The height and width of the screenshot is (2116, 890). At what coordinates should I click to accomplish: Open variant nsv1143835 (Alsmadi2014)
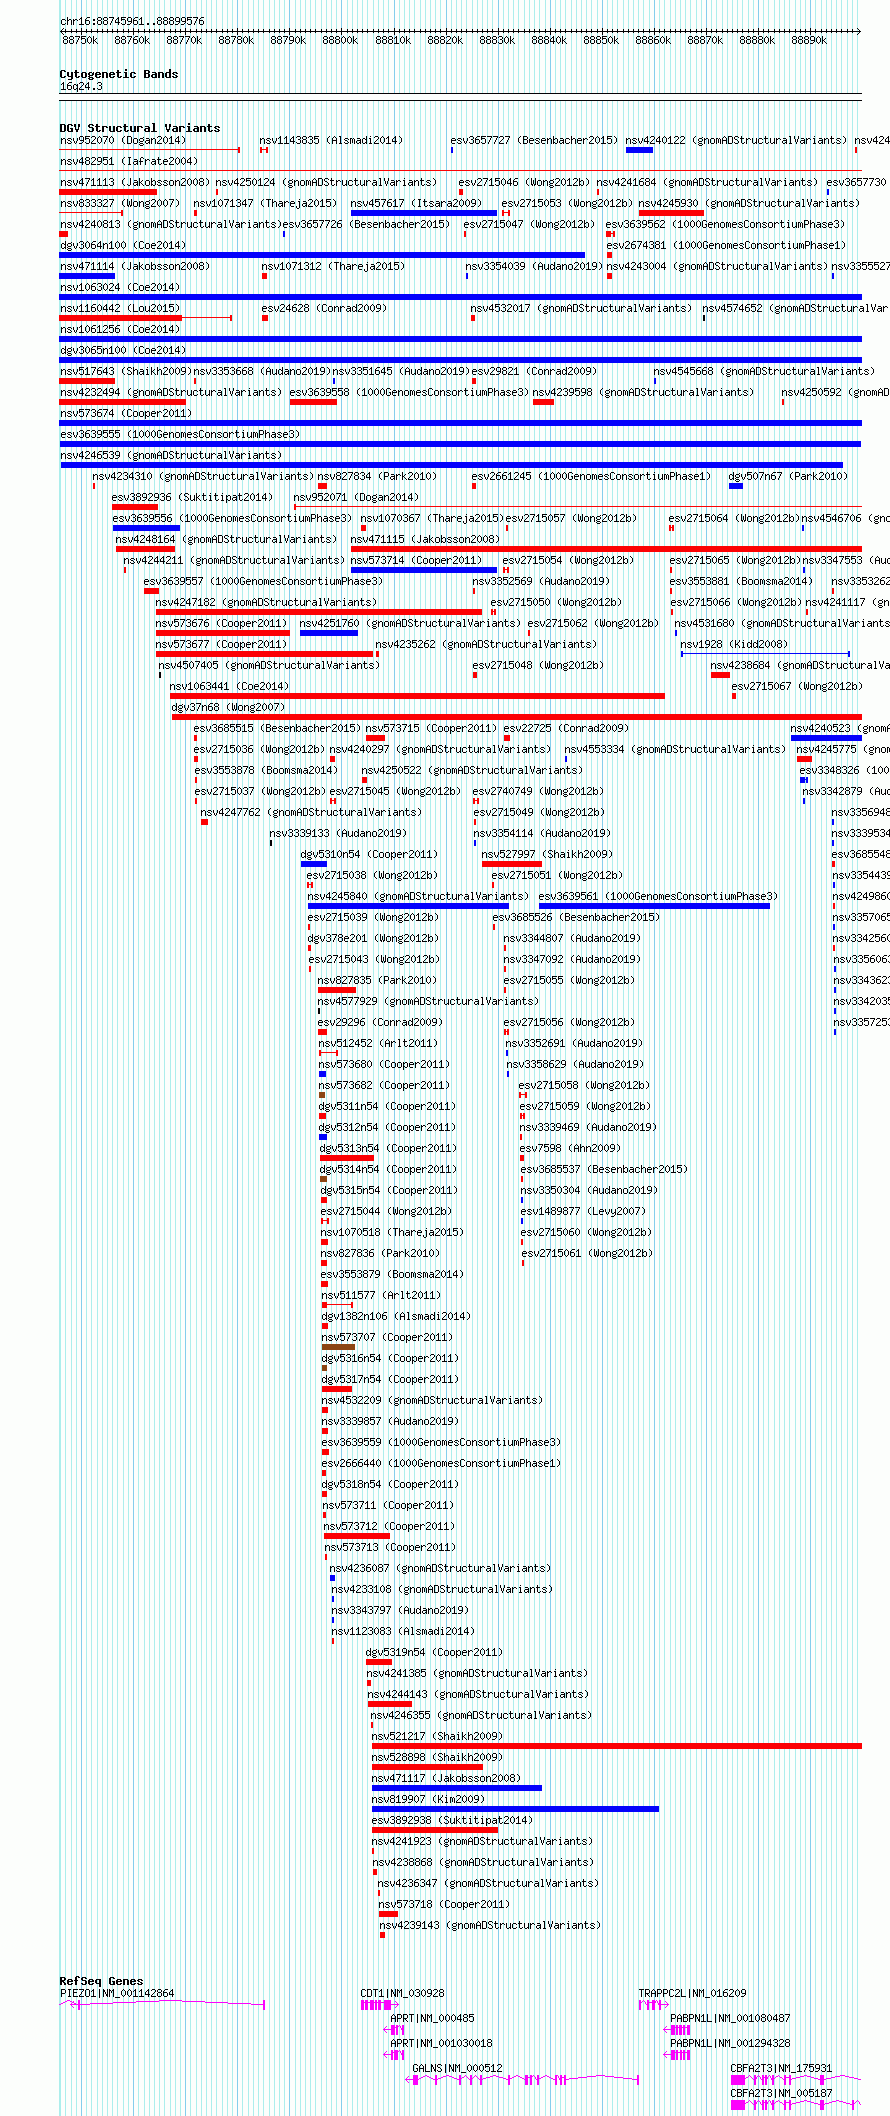[331, 140]
